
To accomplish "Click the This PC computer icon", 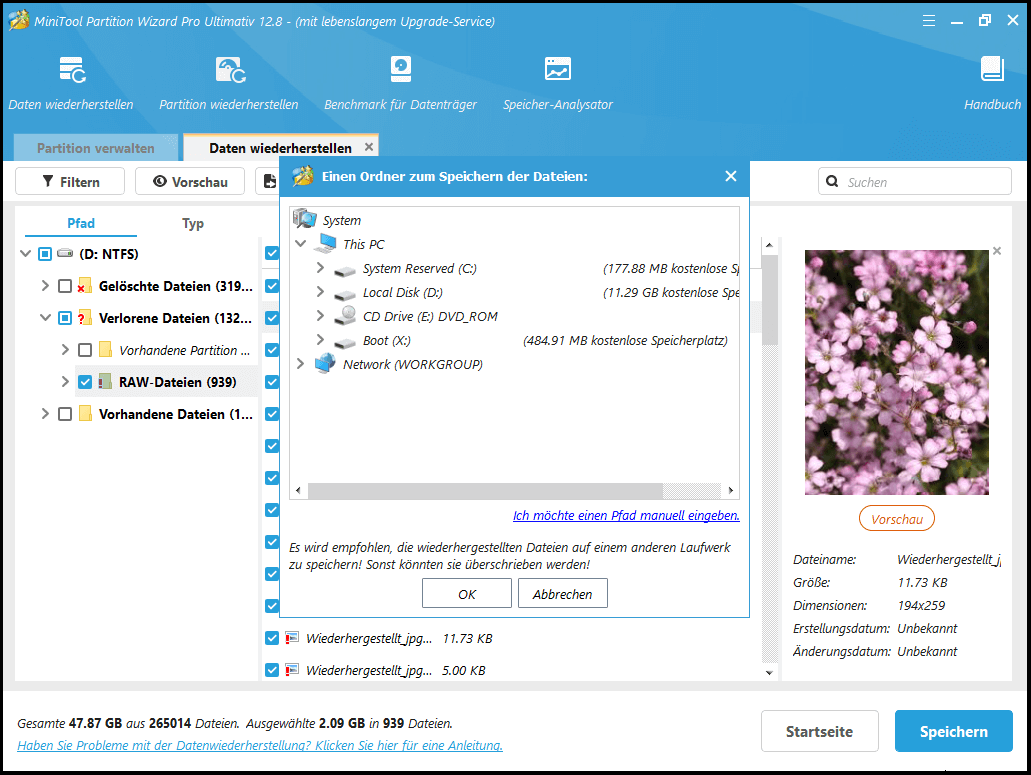I will pos(325,243).
